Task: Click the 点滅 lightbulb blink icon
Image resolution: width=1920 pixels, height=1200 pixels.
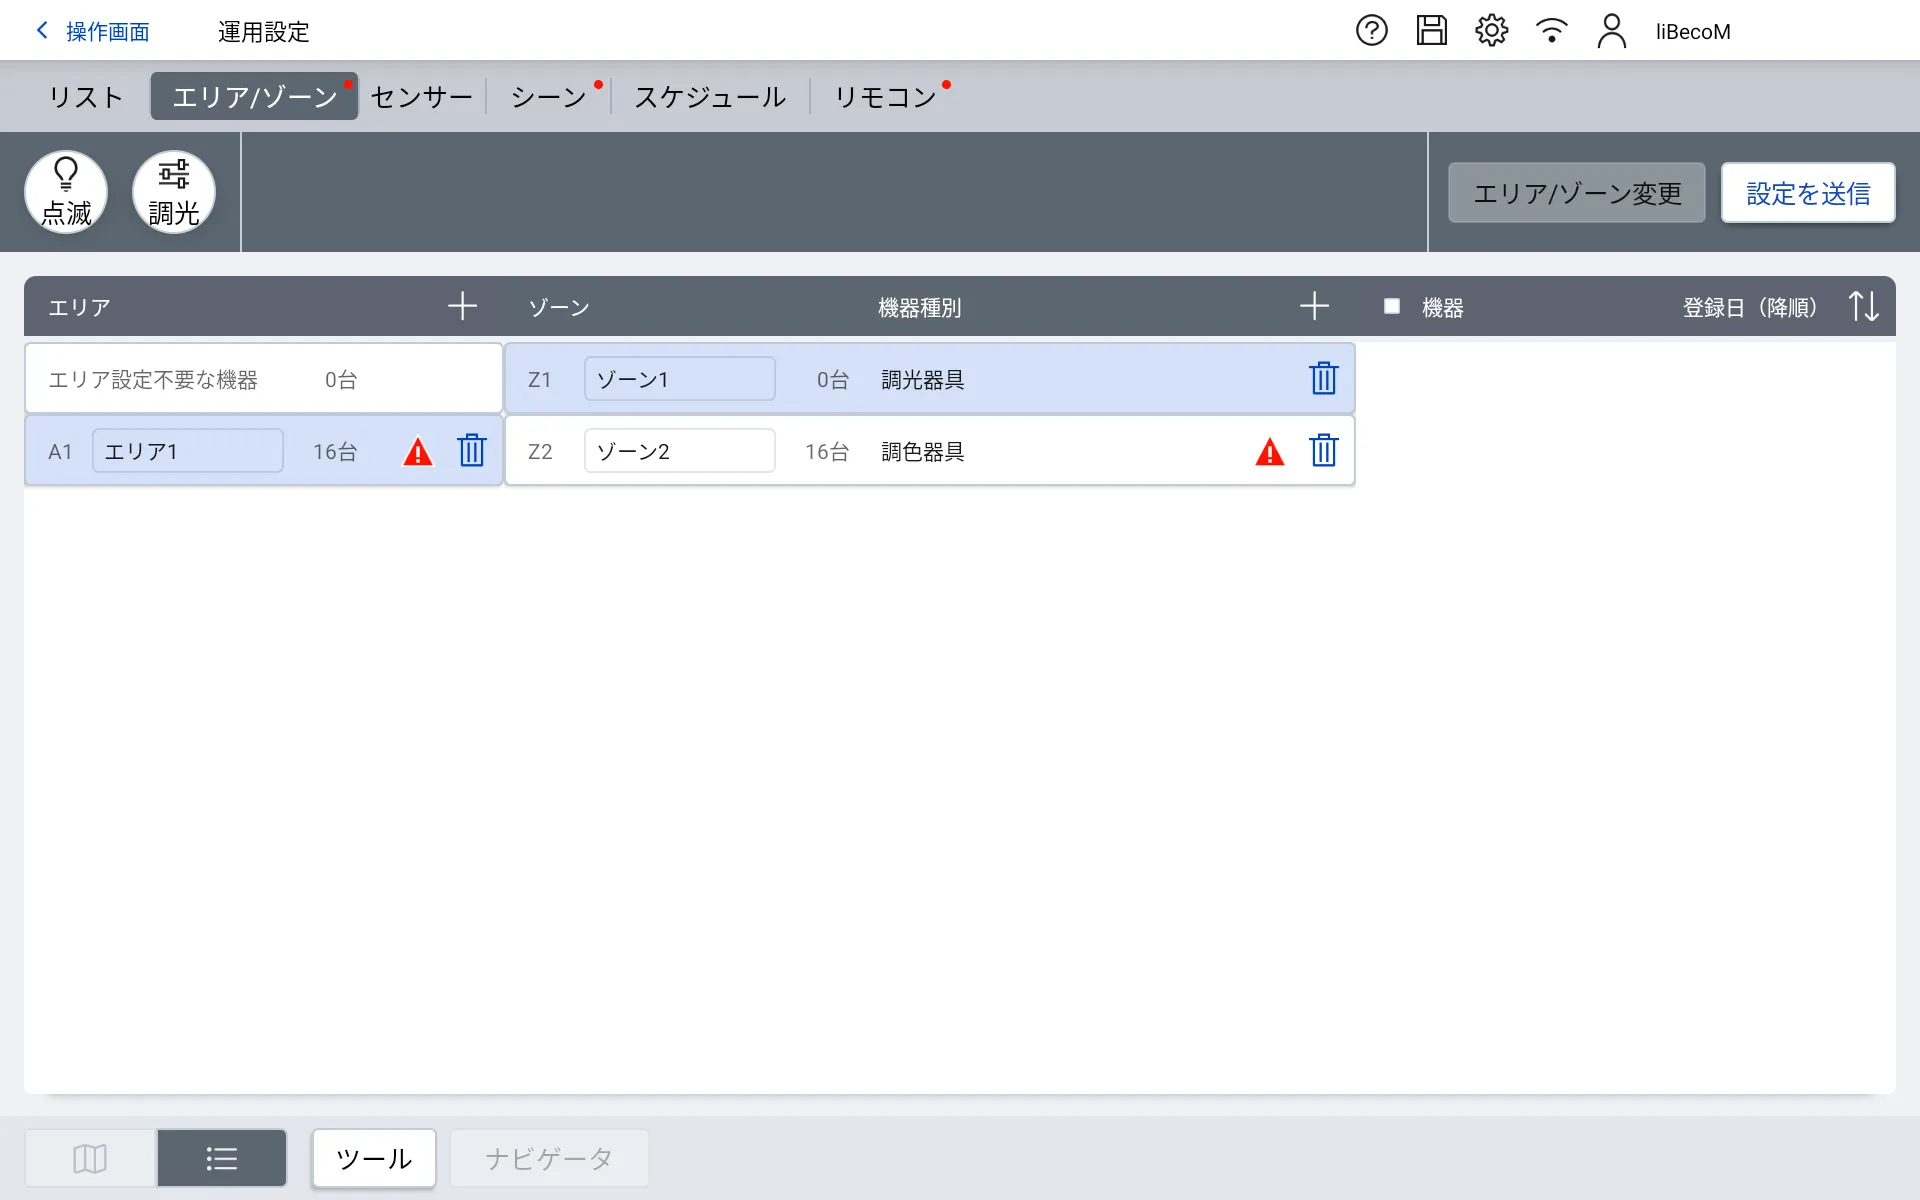Action: click(x=66, y=192)
